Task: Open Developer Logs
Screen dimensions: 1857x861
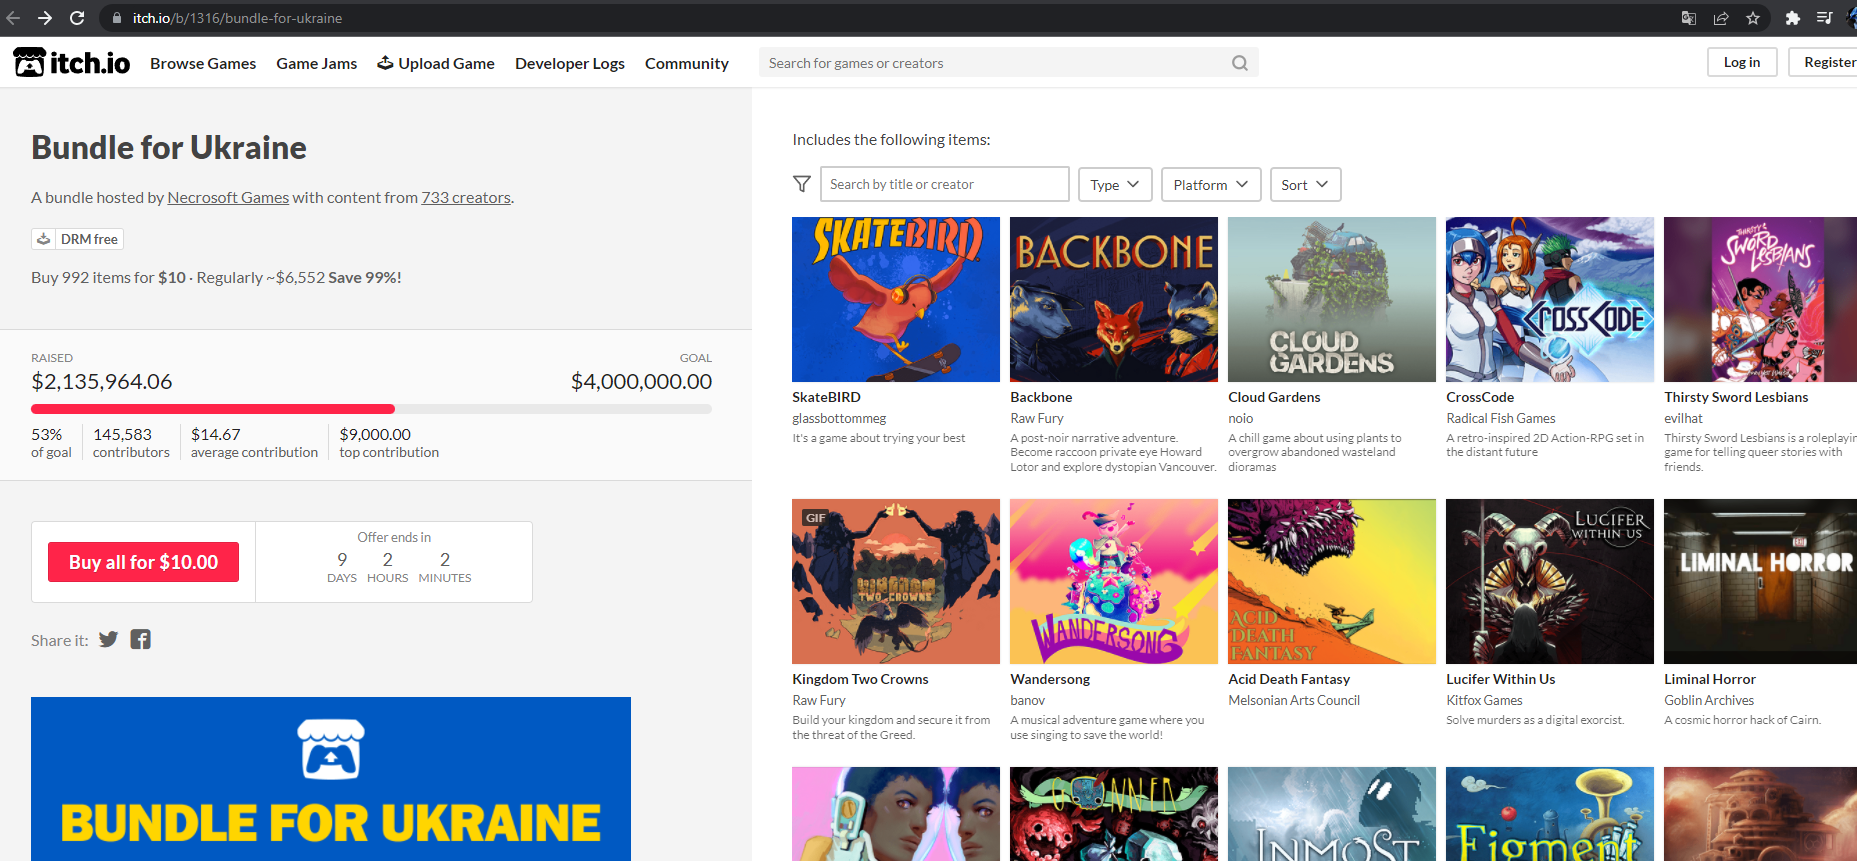Action: click(x=570, y=63)
